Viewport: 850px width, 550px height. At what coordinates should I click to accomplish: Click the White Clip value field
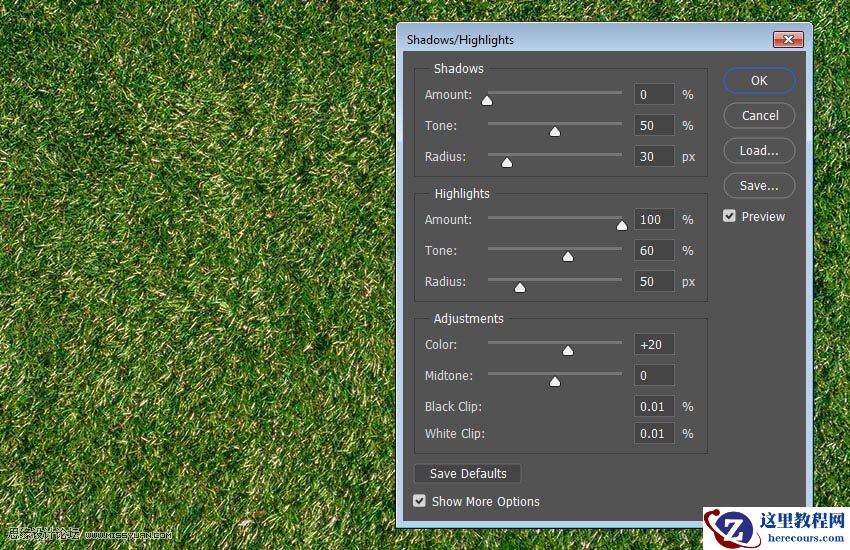tap(654, 434)
